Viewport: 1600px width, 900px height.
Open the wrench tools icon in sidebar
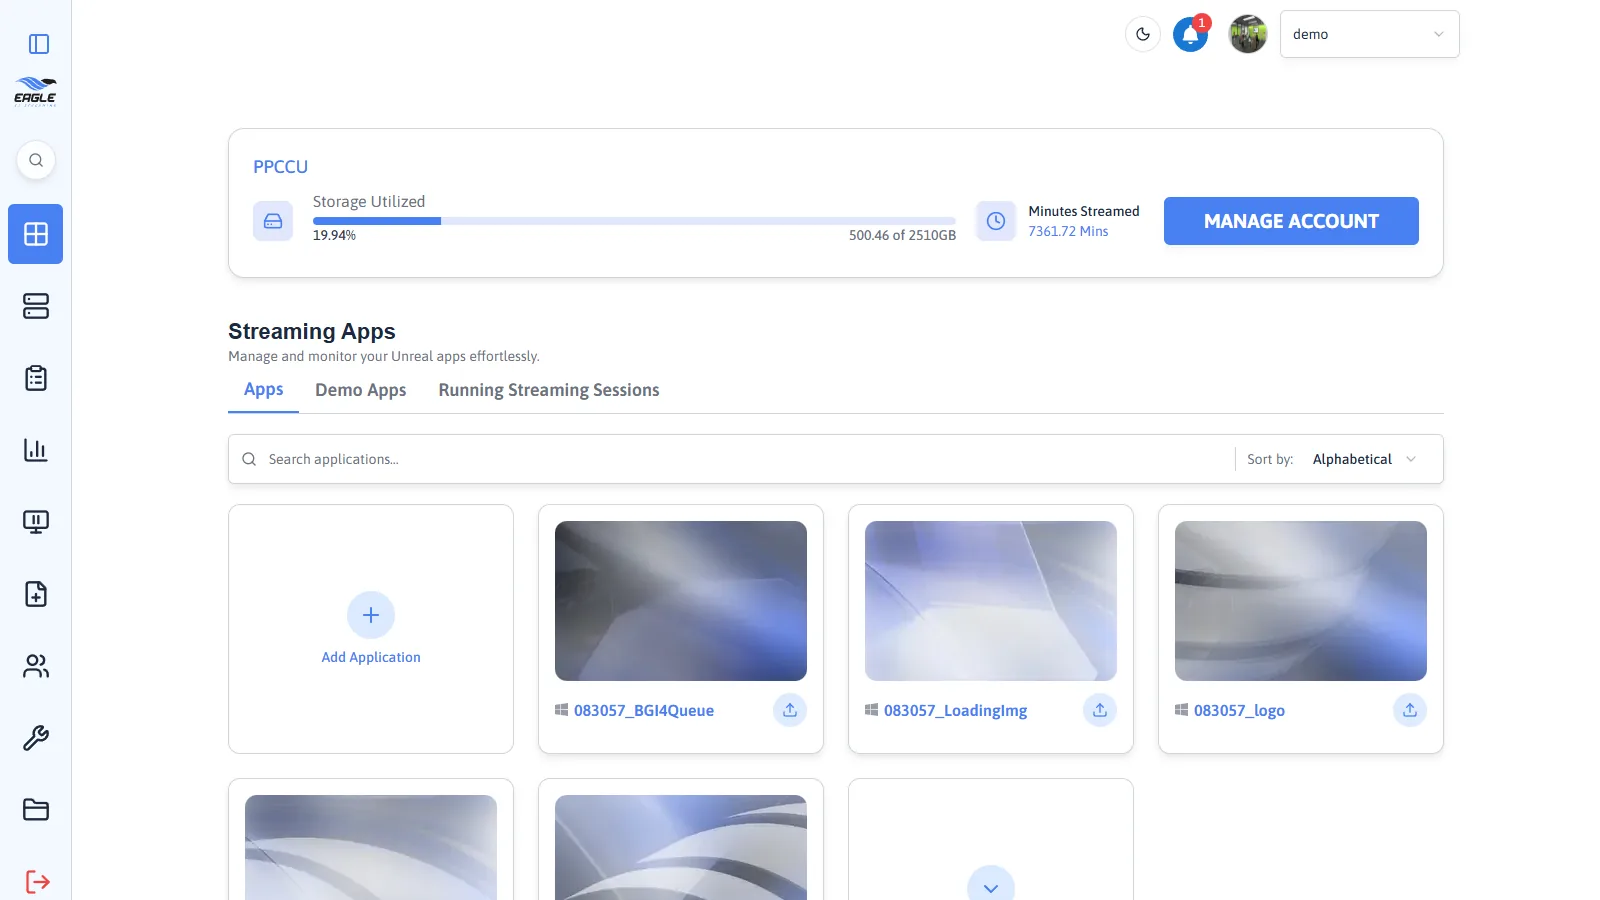click(36, 738)
